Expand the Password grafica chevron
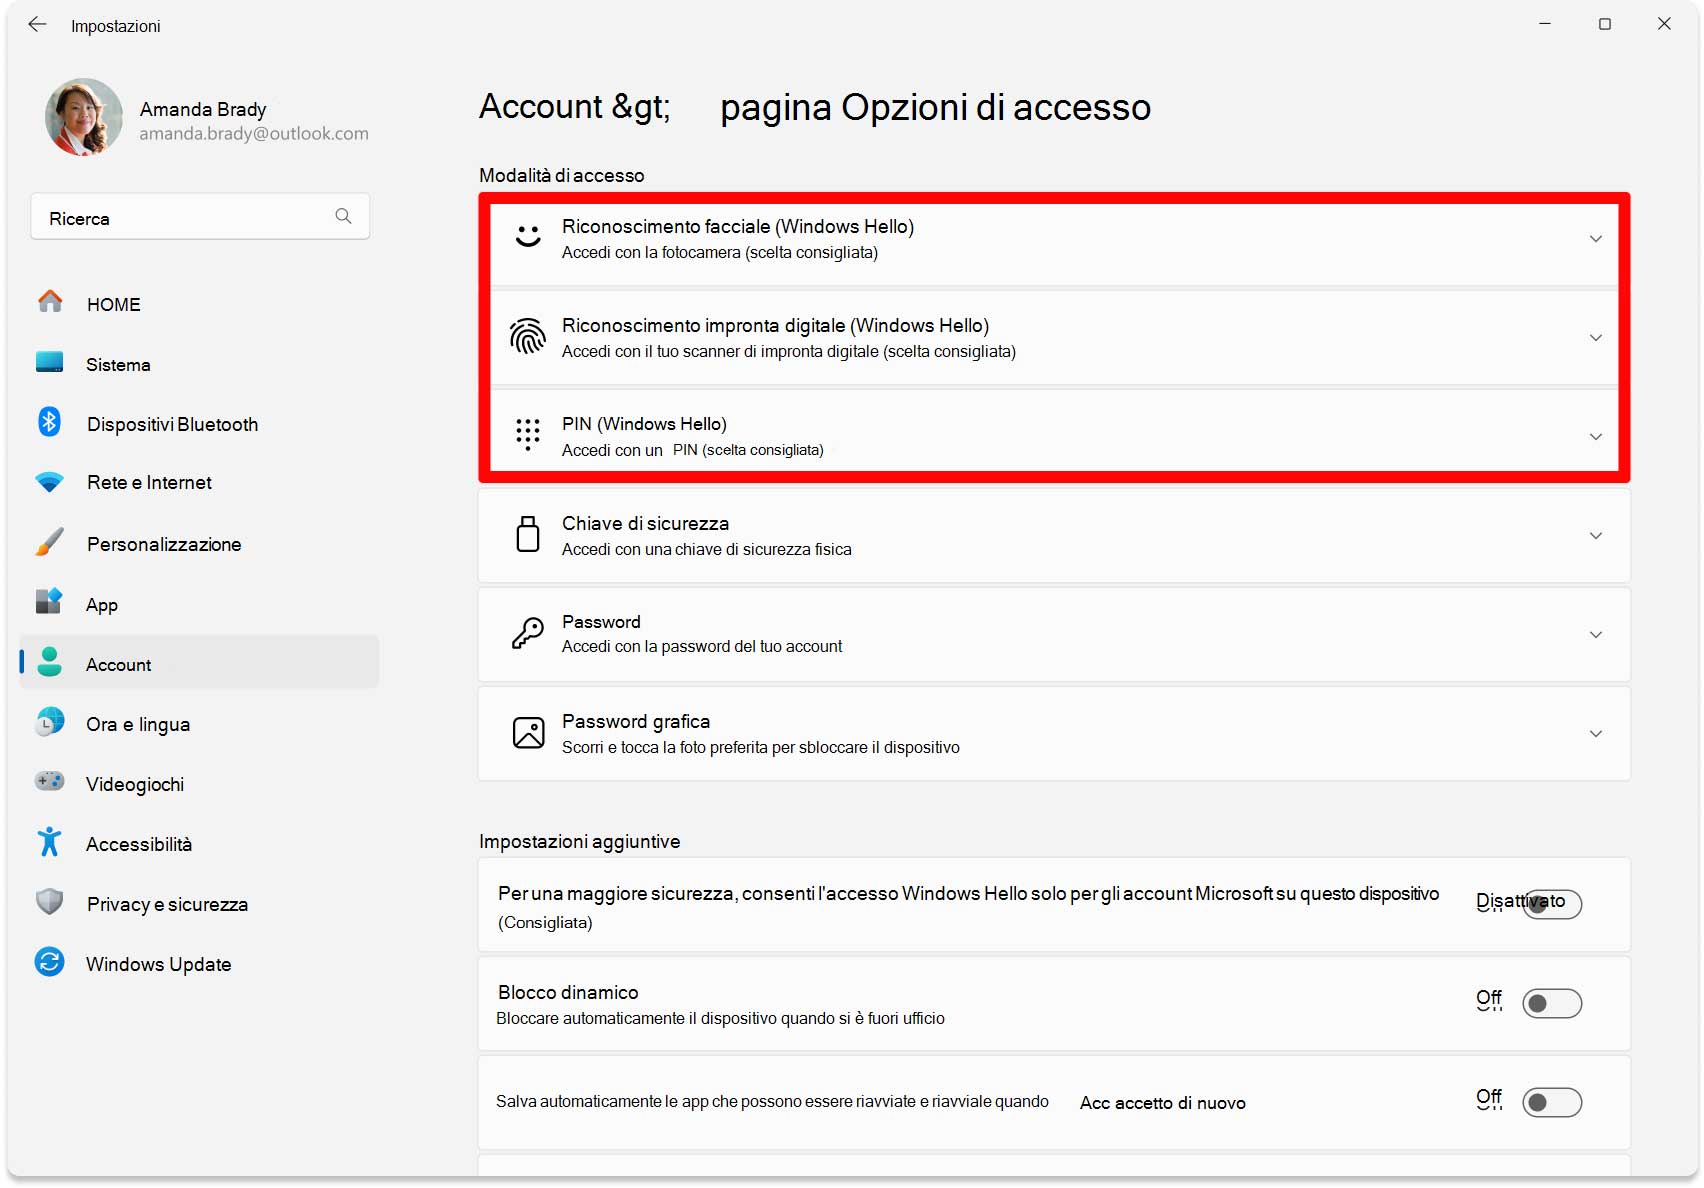This screenshot has height=1188, width=1704. 1595,734
